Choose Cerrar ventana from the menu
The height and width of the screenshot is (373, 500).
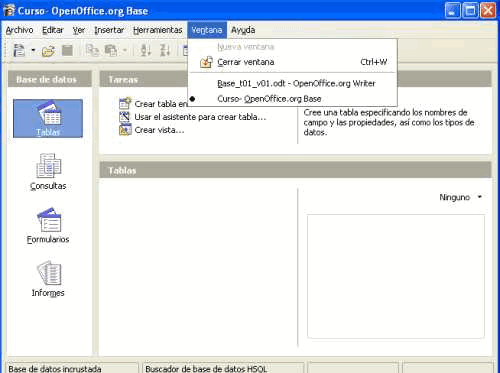pos(293,62)
